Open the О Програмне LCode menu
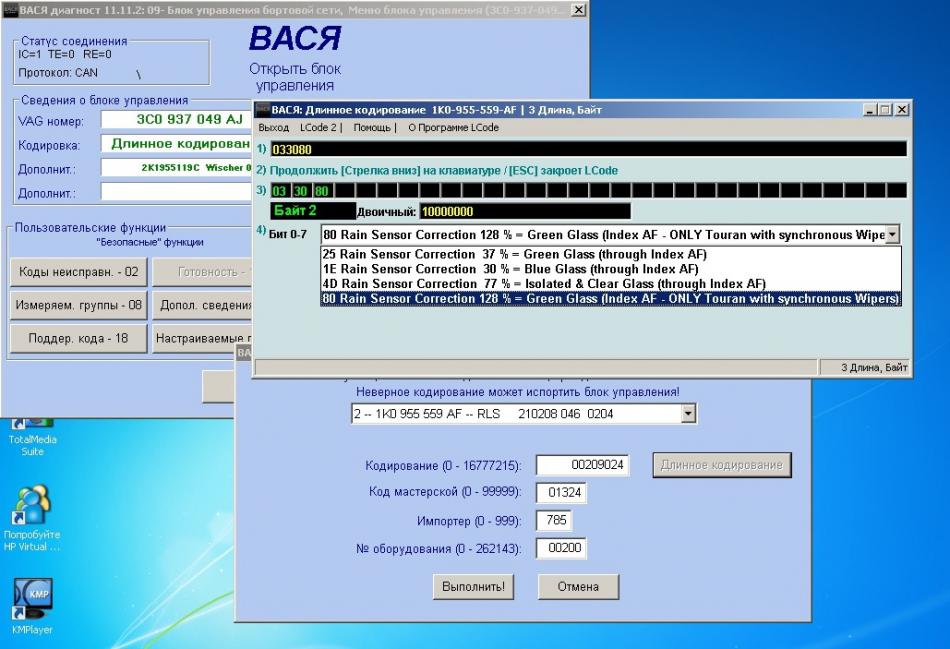The height and width of the screenshot is (649, 950). [x=453, y=127]
